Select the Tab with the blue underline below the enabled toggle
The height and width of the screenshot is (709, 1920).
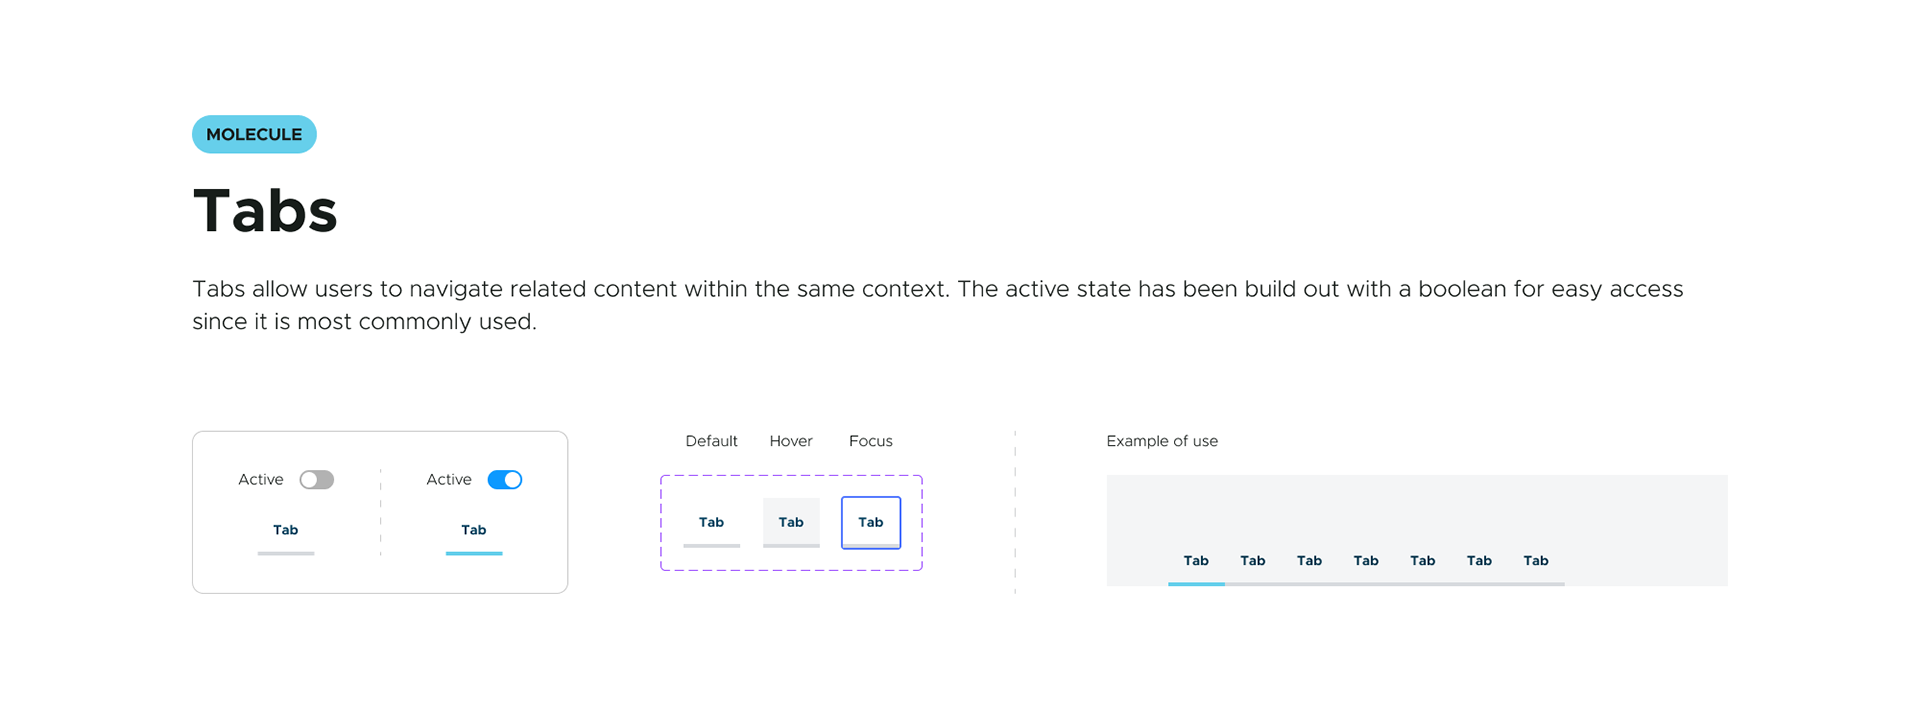point(474,531)
